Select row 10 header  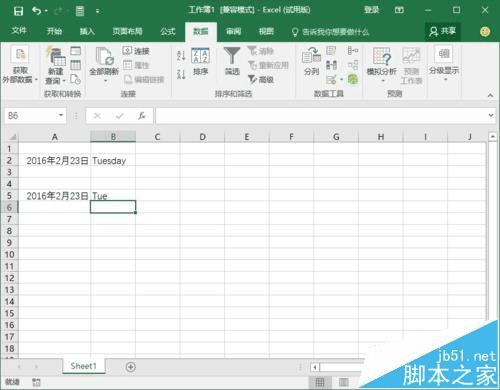pos(9,254)
